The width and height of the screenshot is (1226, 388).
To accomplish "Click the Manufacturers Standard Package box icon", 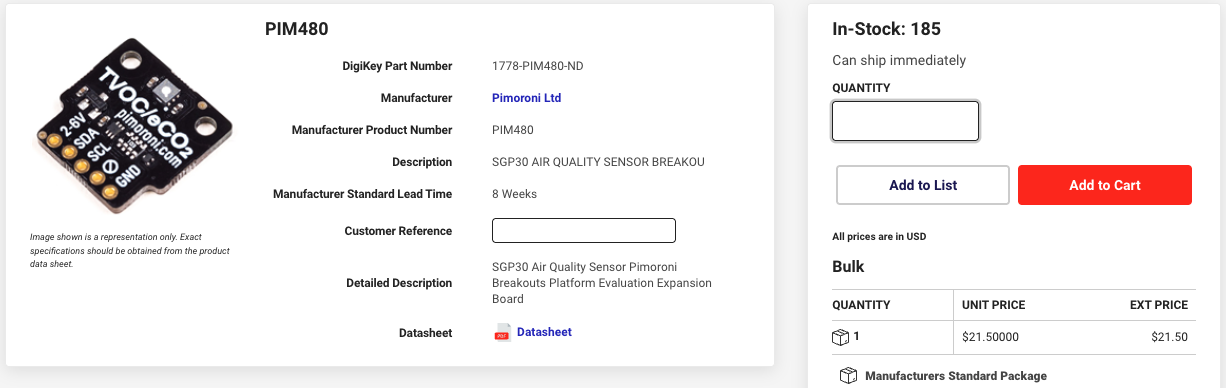I will click(848, 376).
